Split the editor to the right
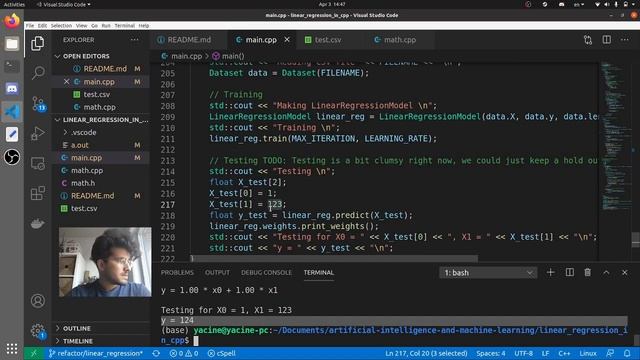Image resolution: width=640 pixels, height=360 pixels. click(x=607, y=40)
